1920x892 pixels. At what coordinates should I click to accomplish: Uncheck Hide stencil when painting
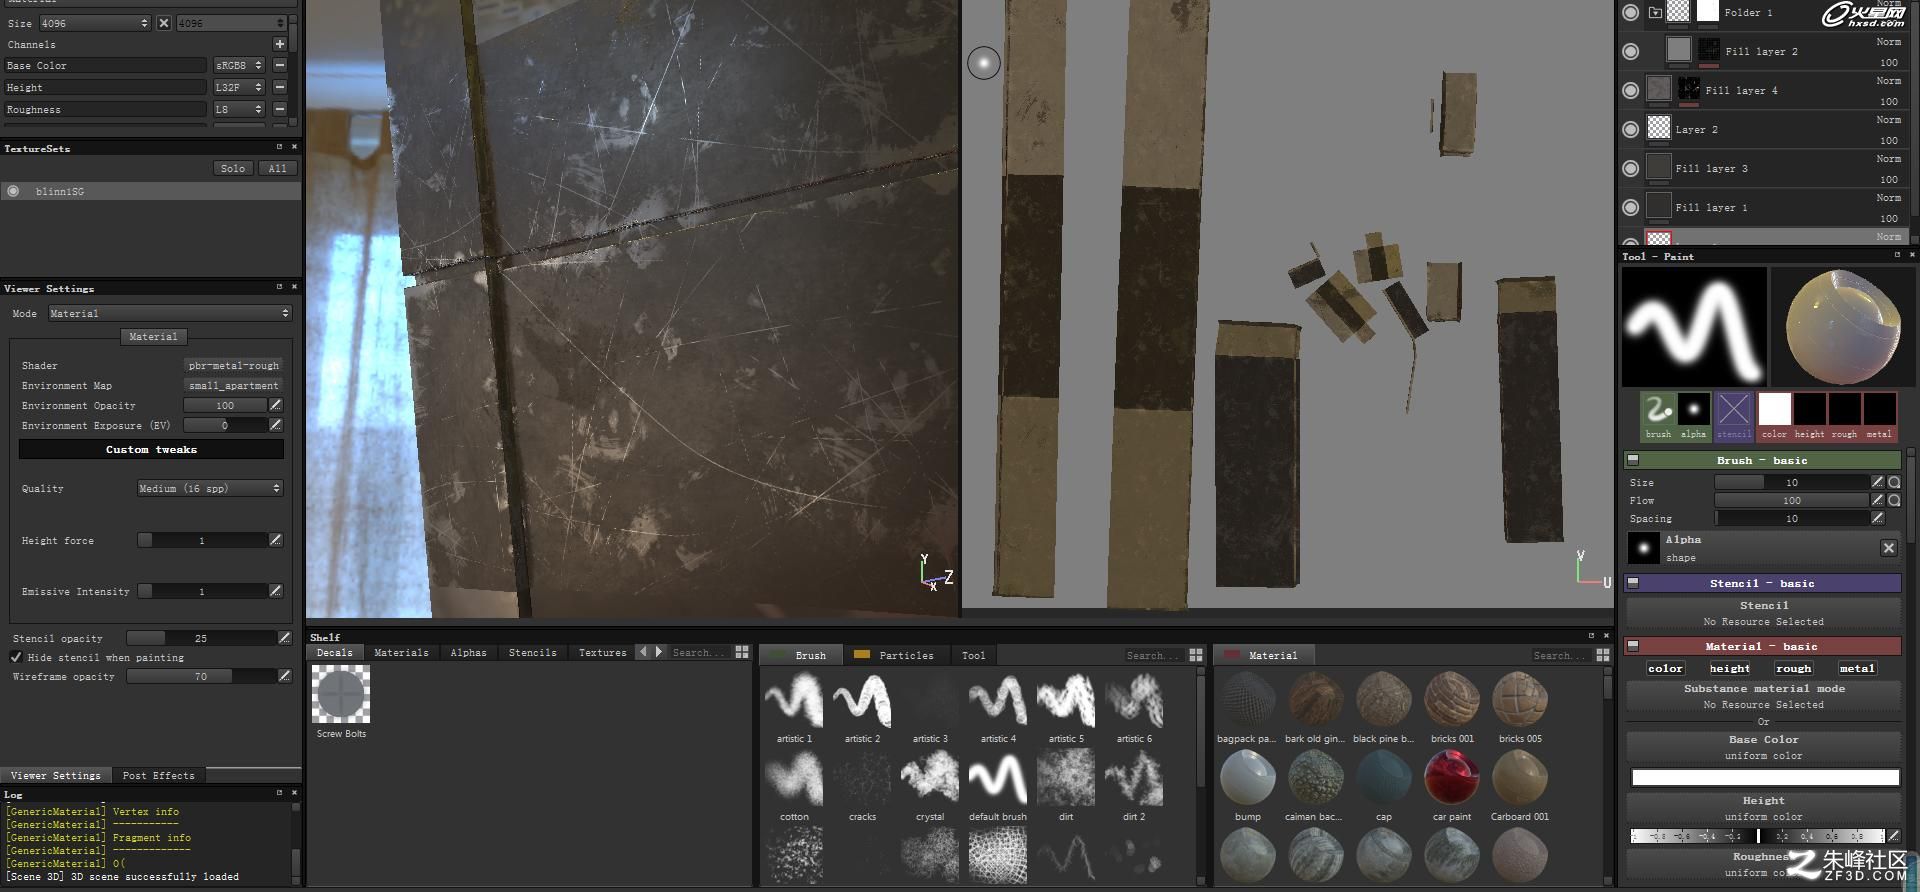pos(16,657)
